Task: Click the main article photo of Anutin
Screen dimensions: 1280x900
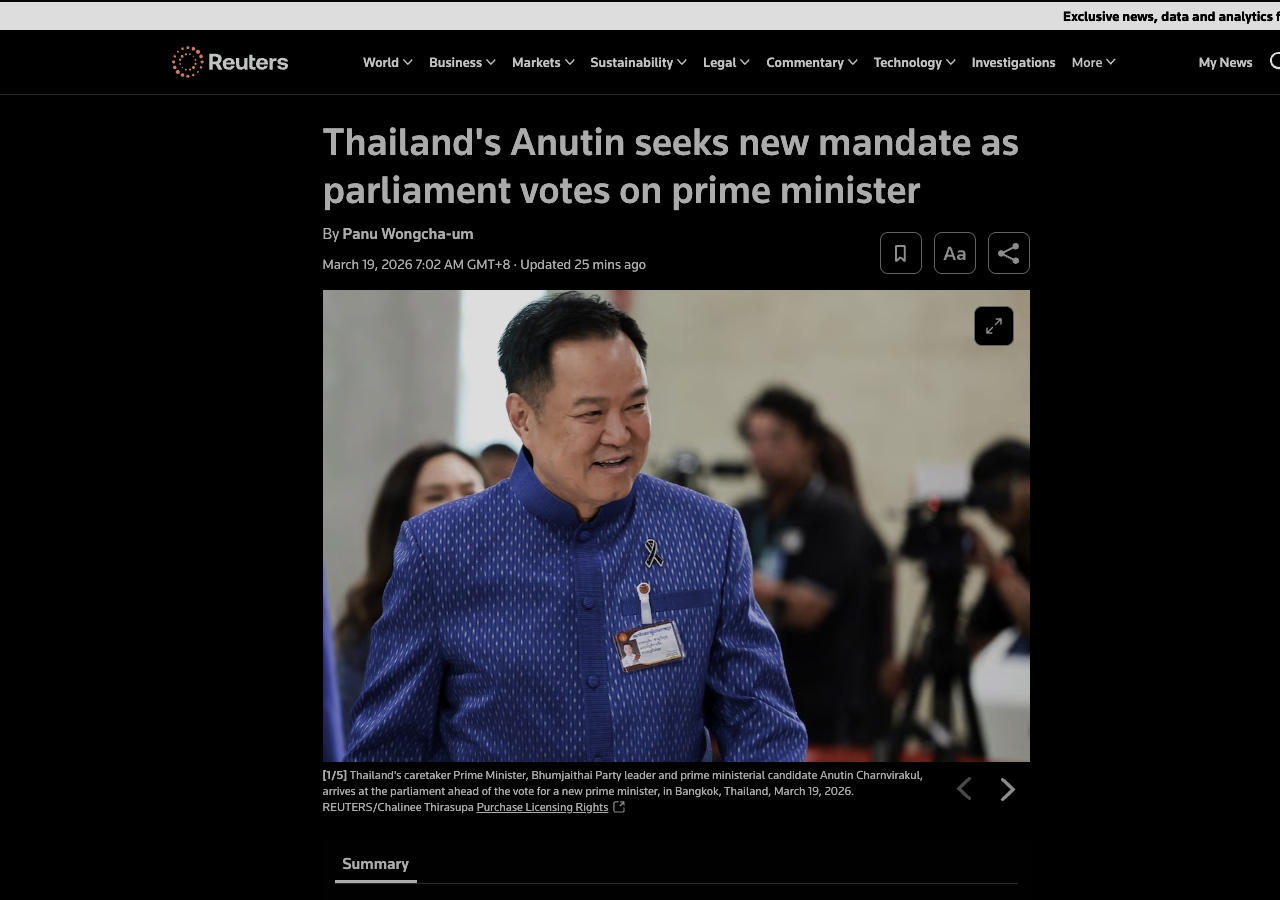Action: click(x=676, y=526)
